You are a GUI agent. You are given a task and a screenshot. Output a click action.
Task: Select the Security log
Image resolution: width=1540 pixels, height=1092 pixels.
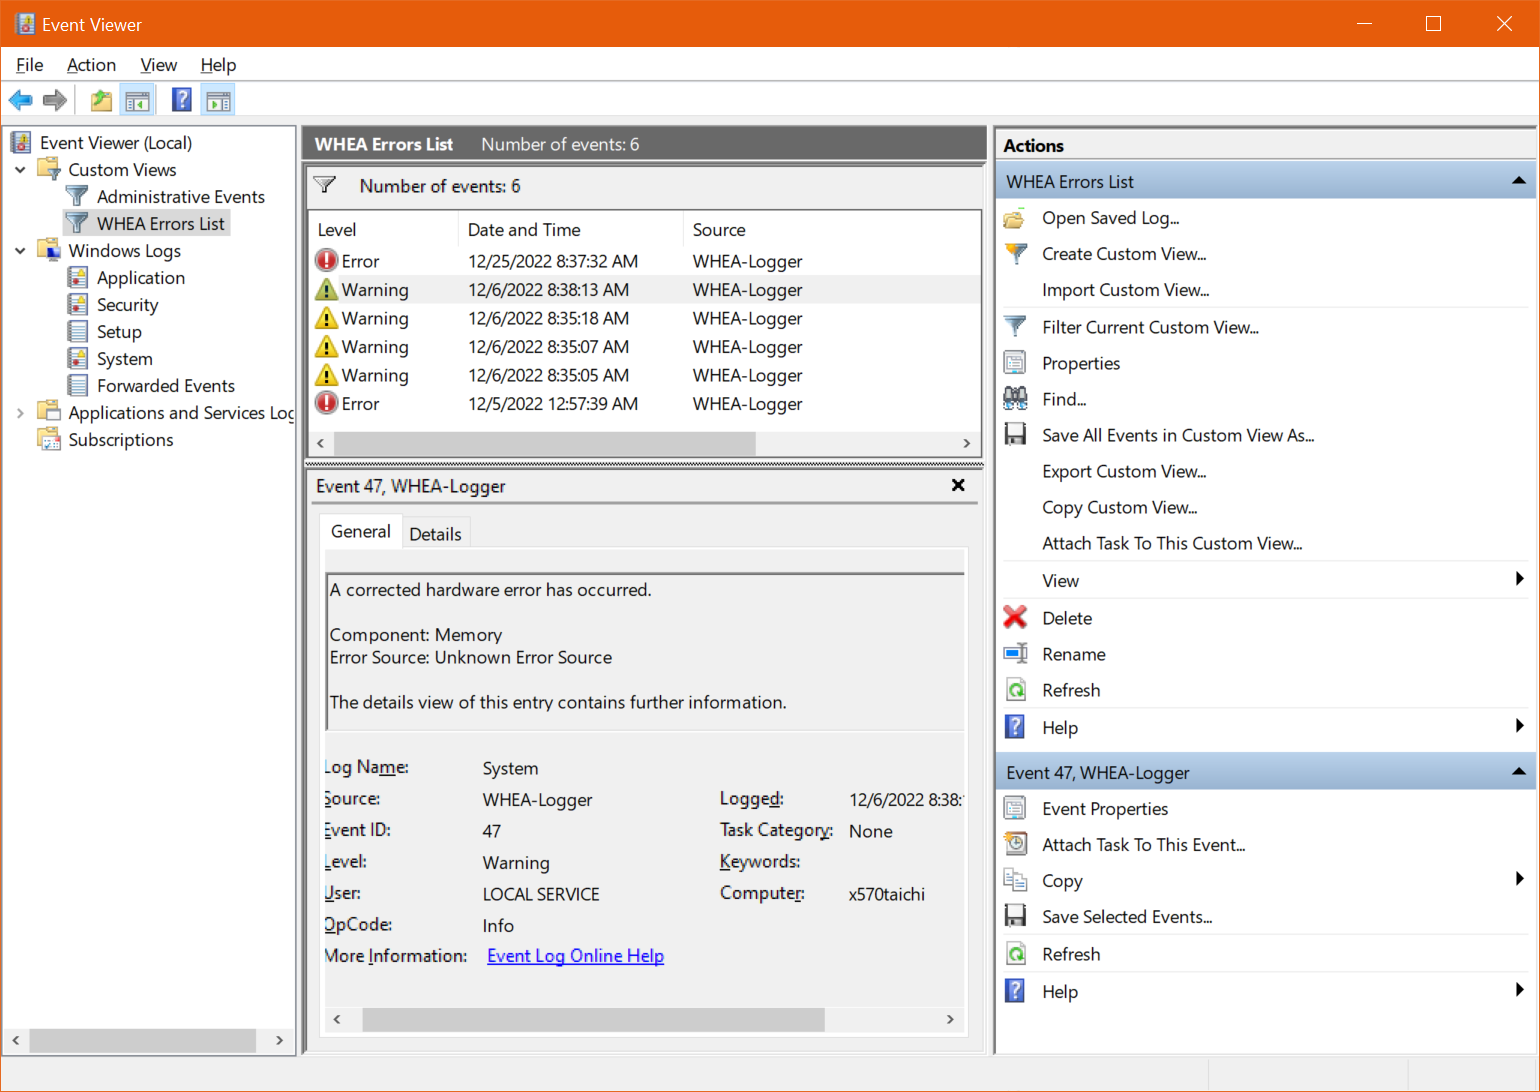click(127, 305)
